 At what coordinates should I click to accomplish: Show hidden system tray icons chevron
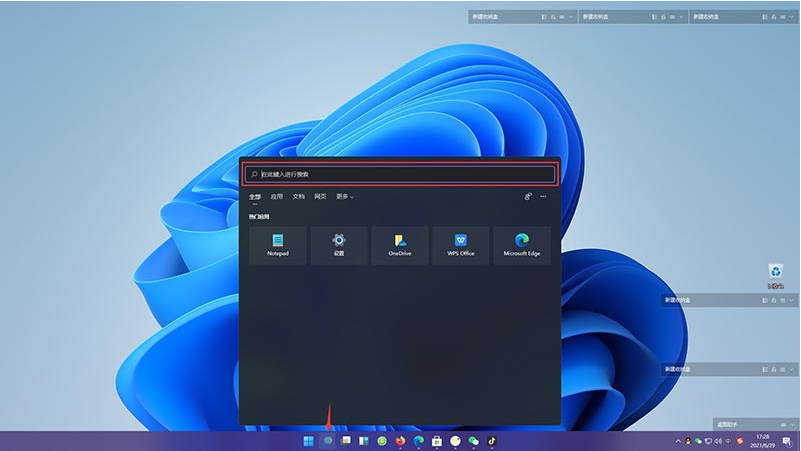[678, 441]
